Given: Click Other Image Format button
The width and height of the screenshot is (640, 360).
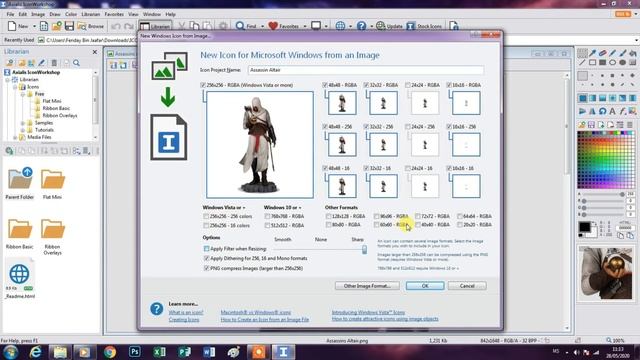Looking at the screenshot, I should (367, 286).
